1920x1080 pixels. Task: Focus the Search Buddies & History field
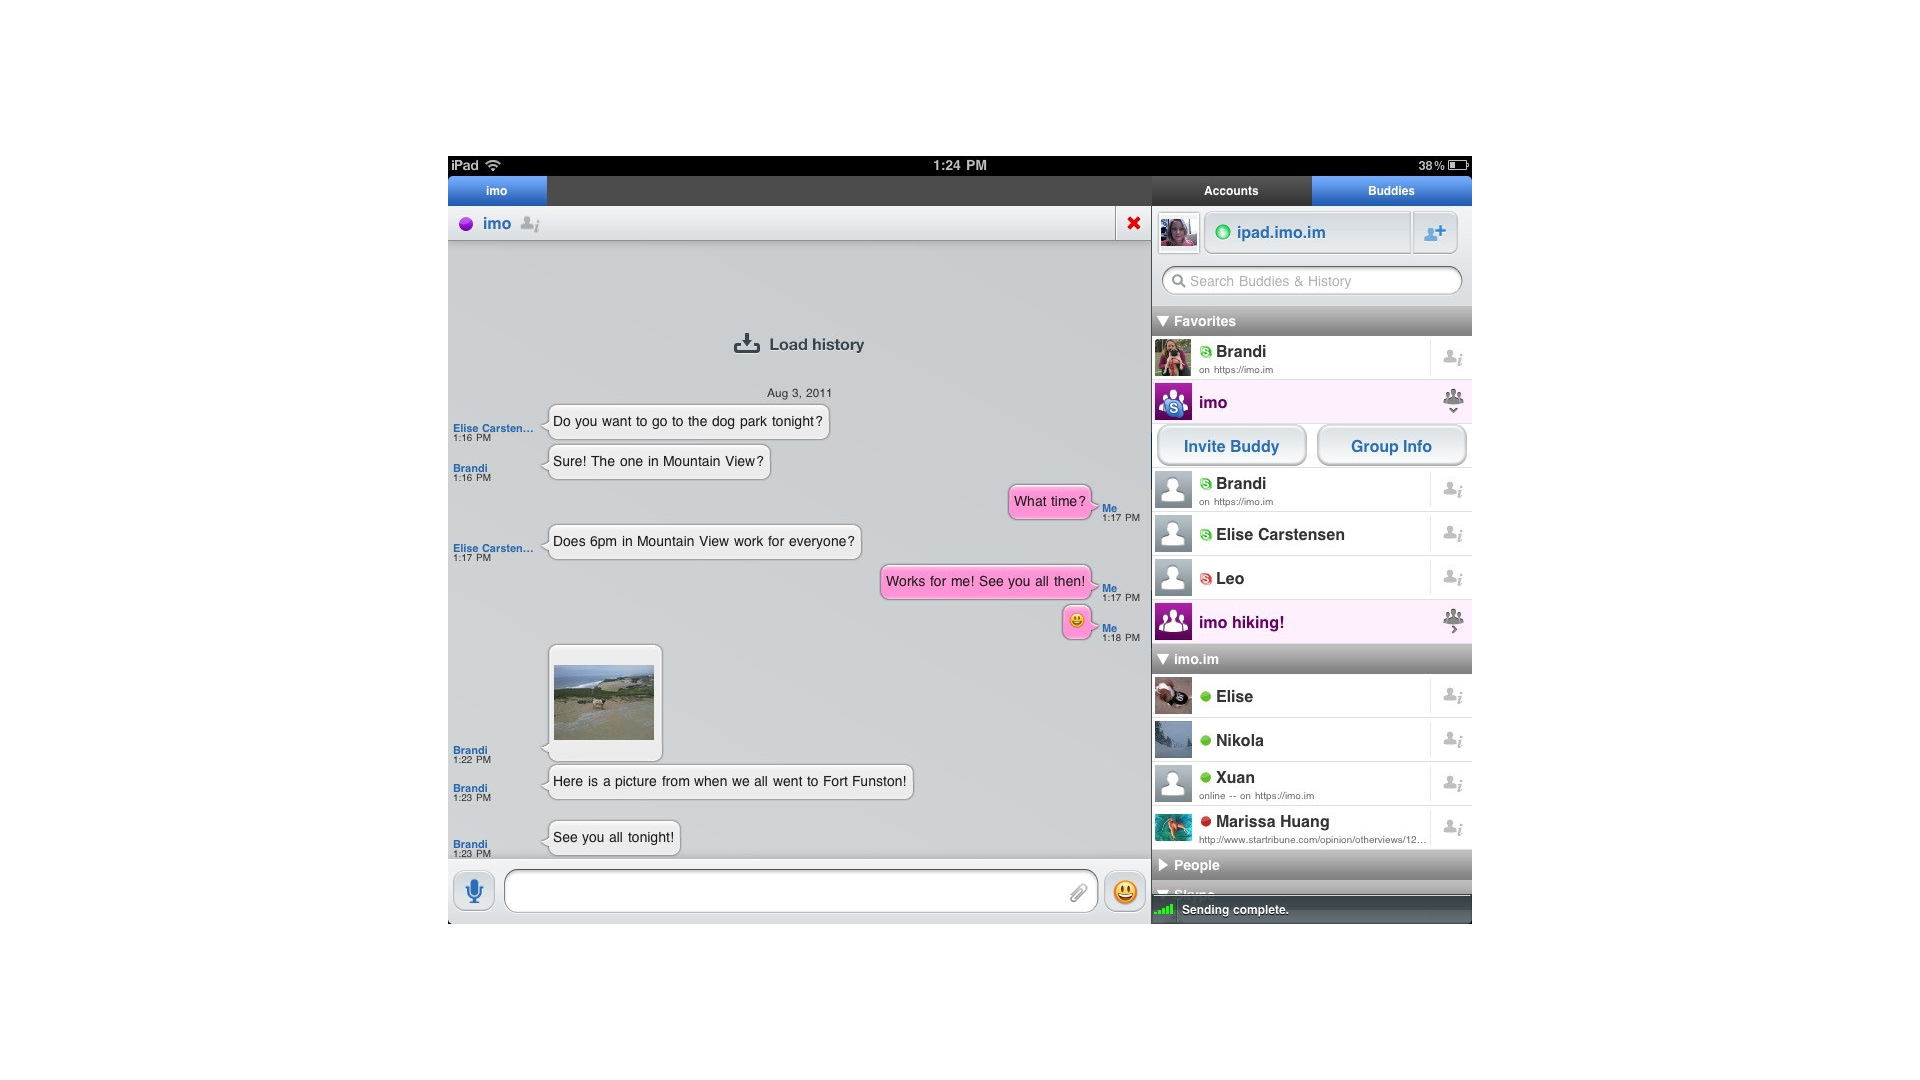[x=1311, y=281]
